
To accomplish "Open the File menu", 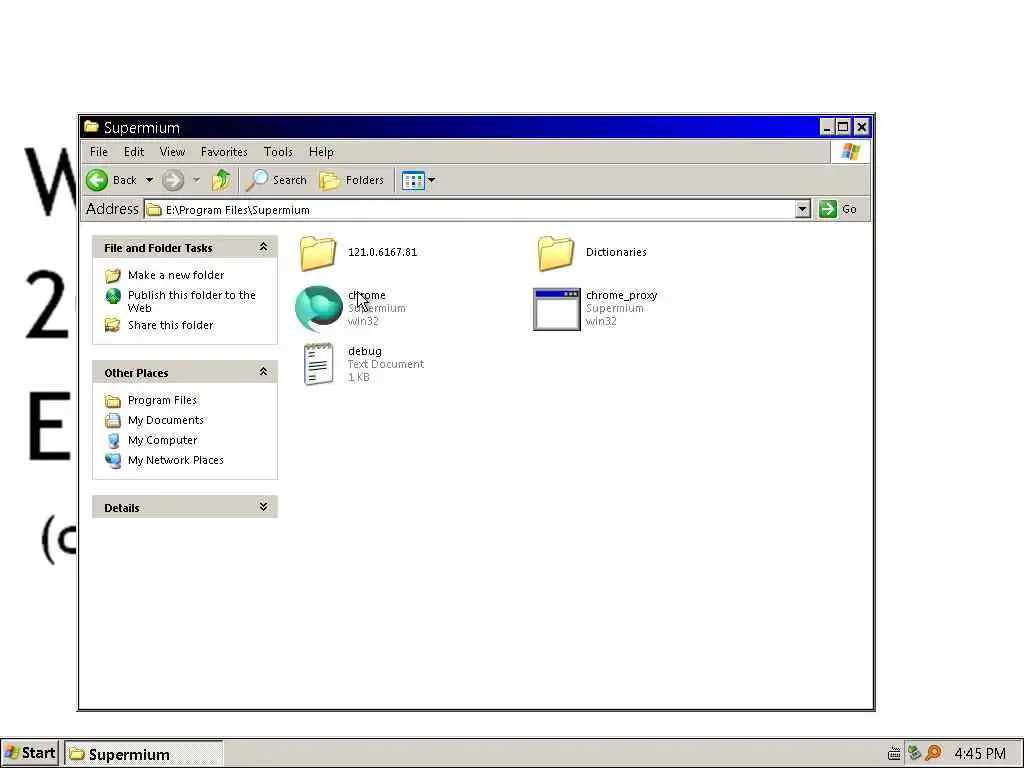I will [99, 152].
